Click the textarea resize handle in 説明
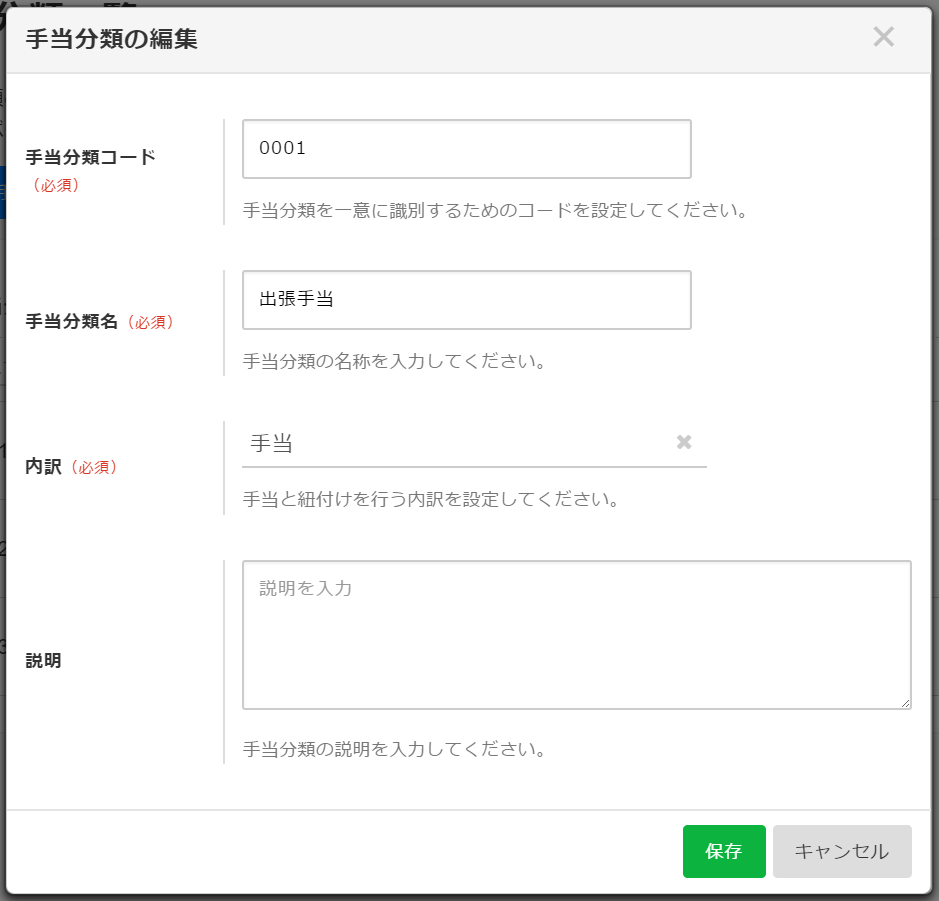 (x=905, y=703)
